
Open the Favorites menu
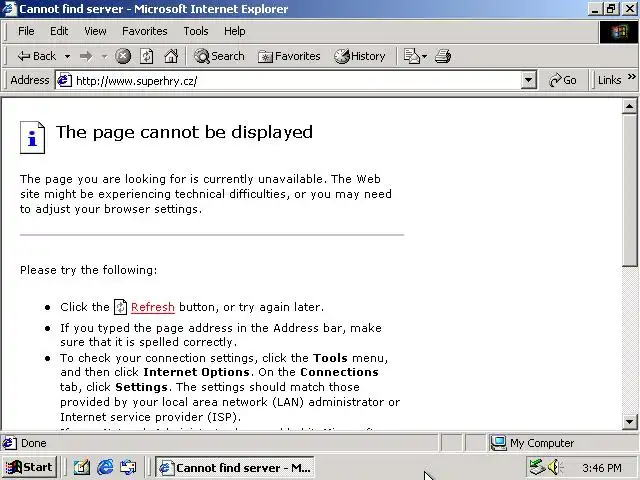(x=144, y=31)
